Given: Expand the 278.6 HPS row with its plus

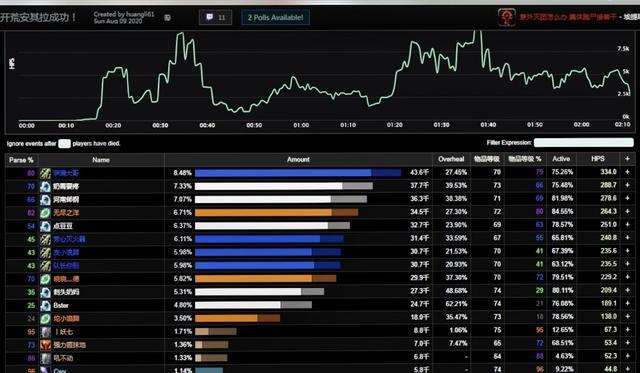Looking at the screenshot, I should (627, 198).
